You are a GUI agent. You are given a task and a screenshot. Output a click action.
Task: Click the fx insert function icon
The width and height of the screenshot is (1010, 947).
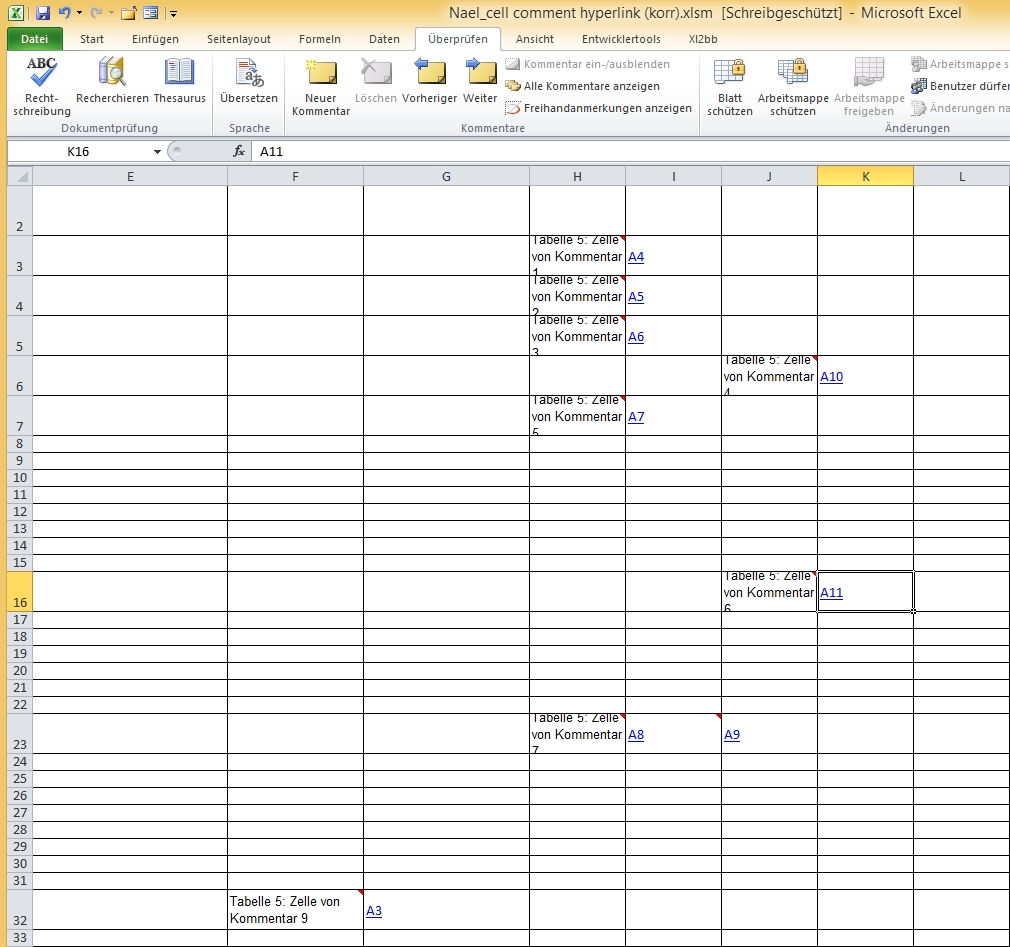[x=238, y=151]
